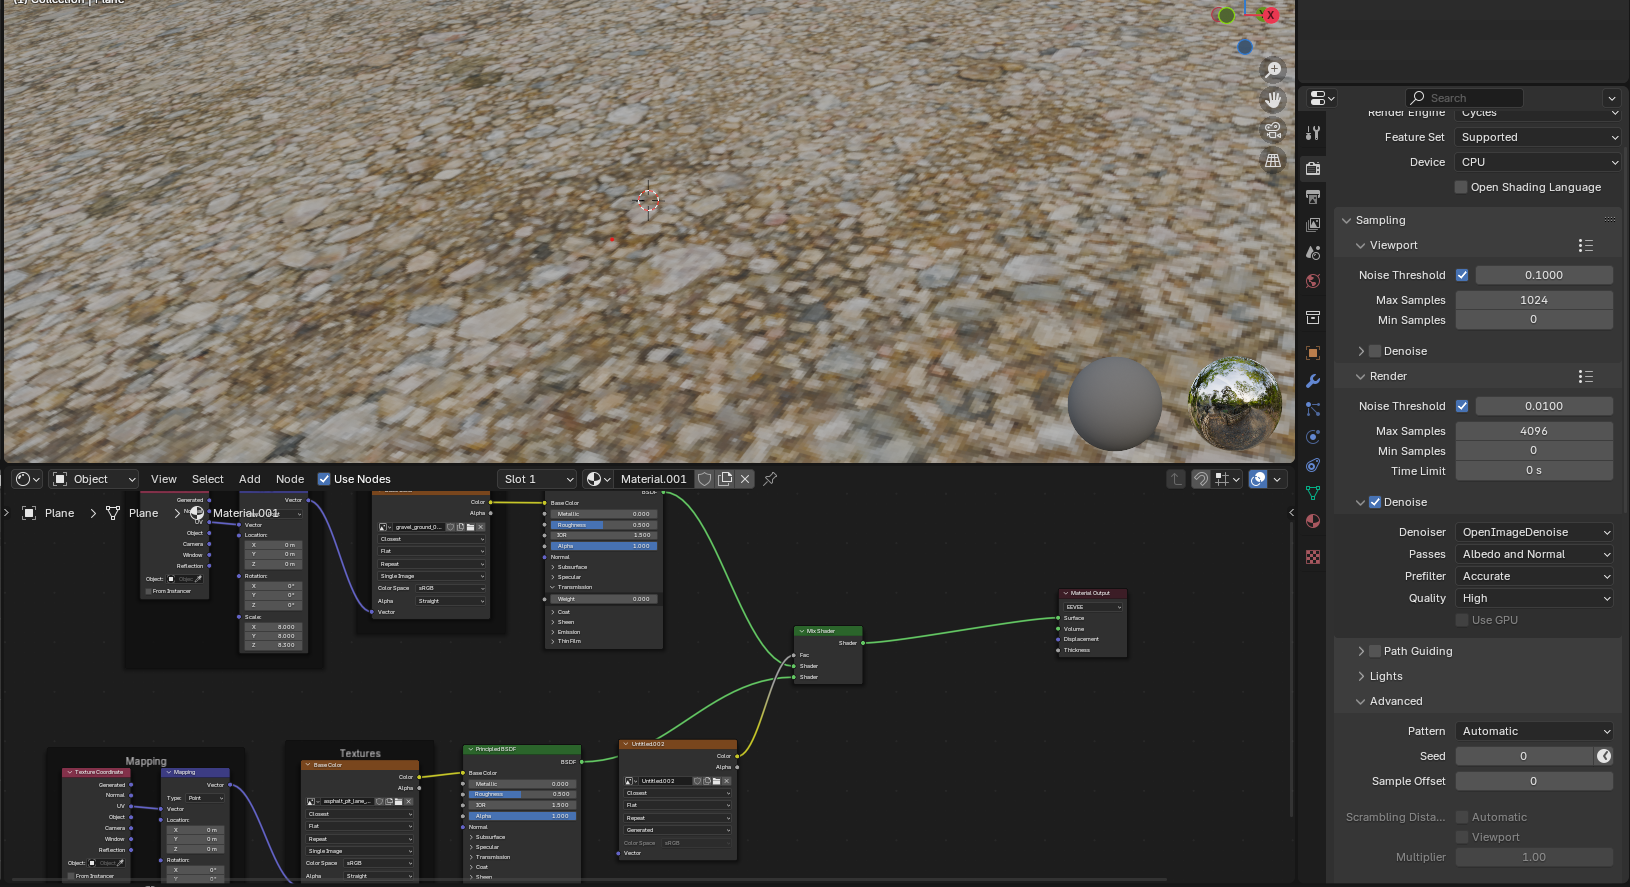This screenshot has height=887, width=1630.
Task: Open the Object properties tab
Action: pyautogui.click(x=1313, y=353)
